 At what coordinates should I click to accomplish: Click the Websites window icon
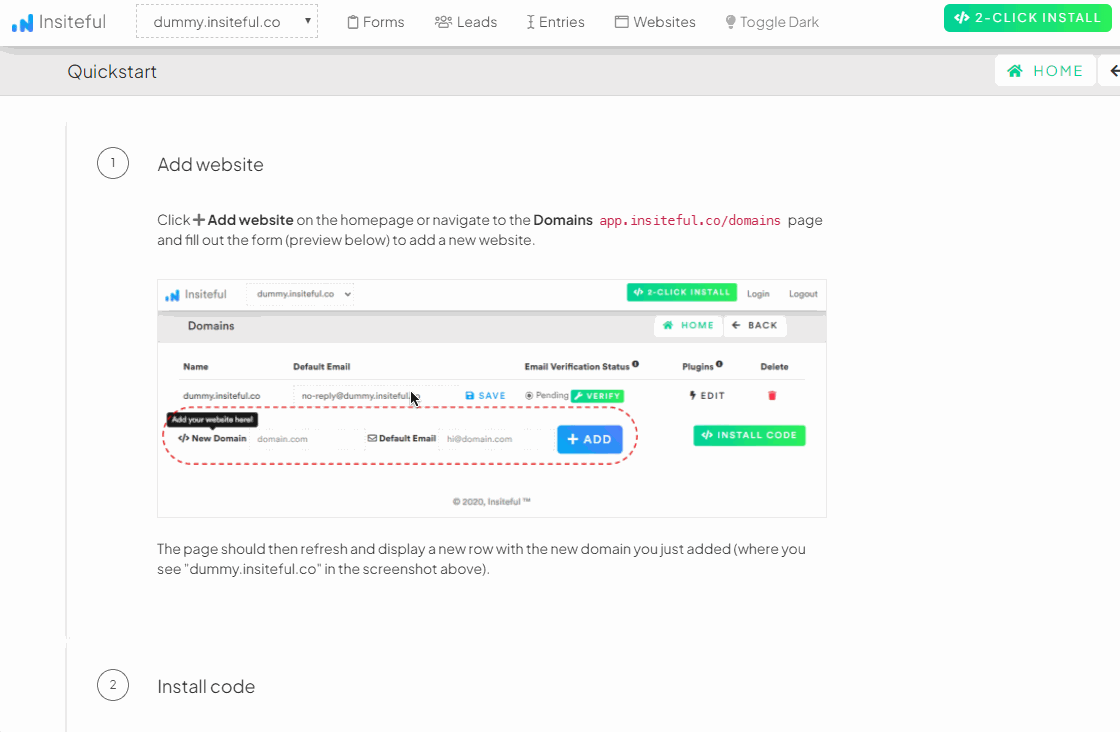click(621, 22)
